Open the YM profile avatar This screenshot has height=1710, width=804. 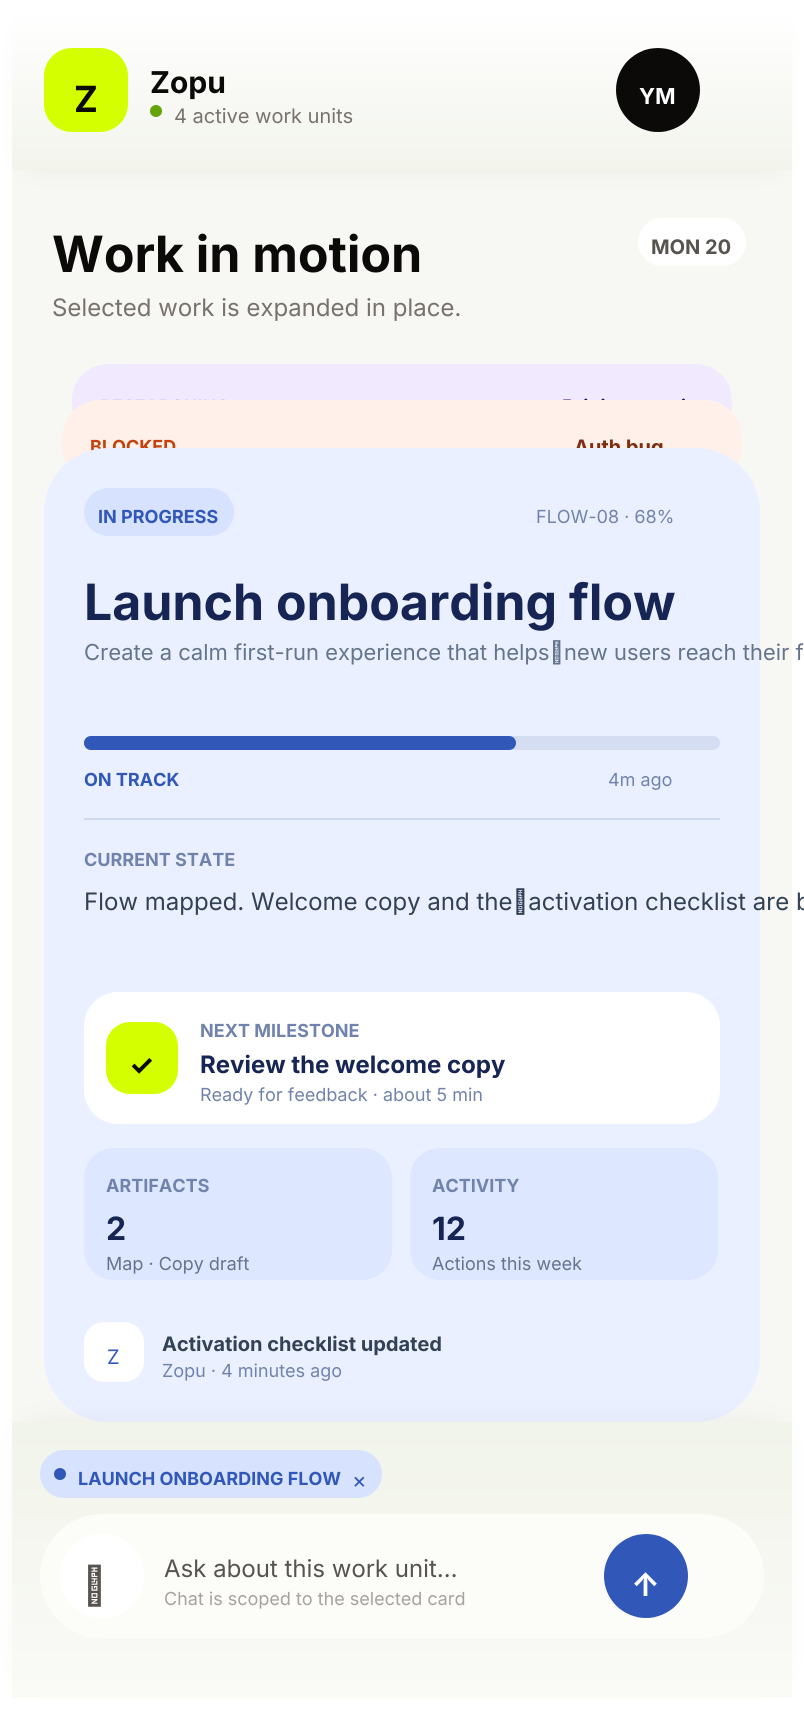coord(658,90)
